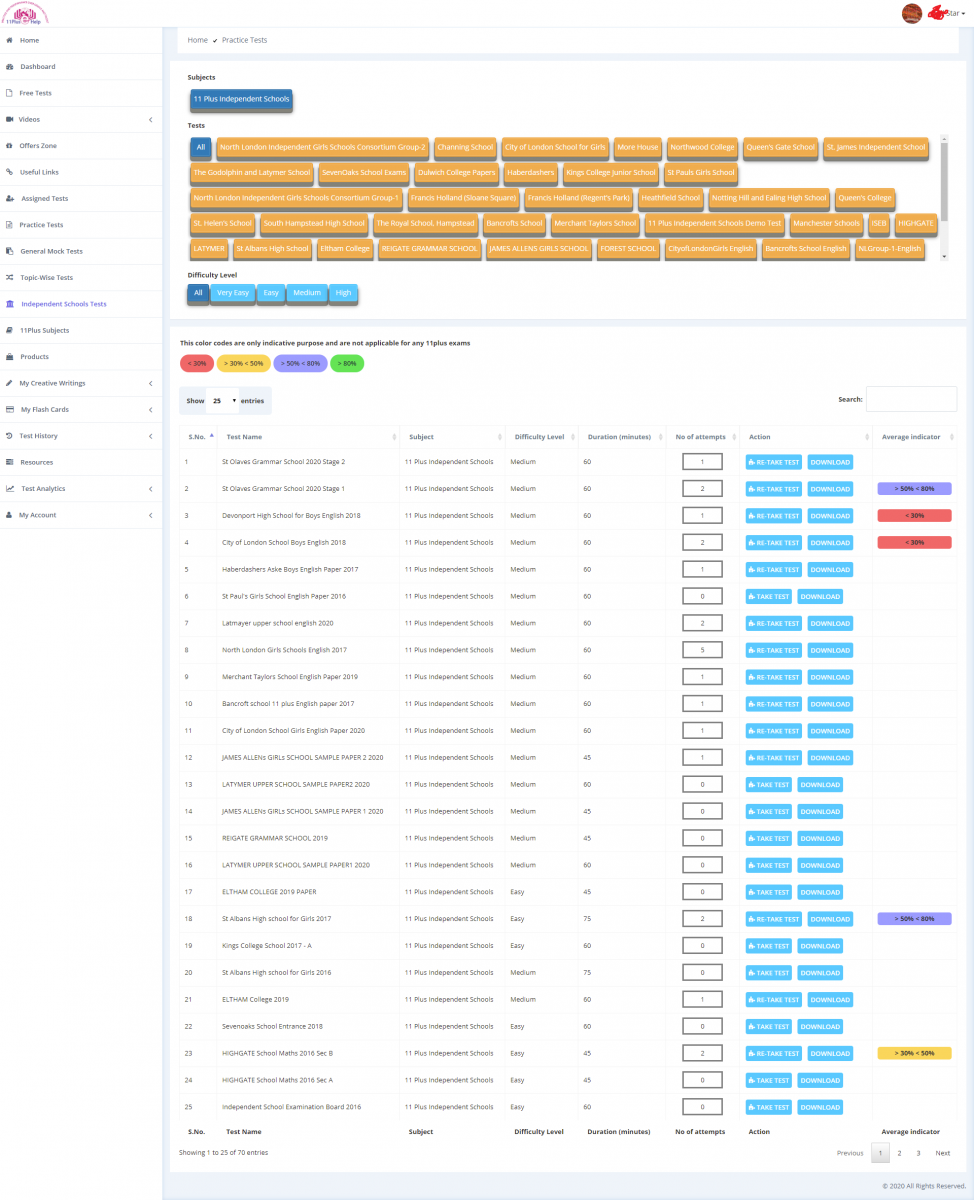Expand the My Flash Cards chevron
The height and width of the screenshot is (1200, 974).
tap(150, 410)
